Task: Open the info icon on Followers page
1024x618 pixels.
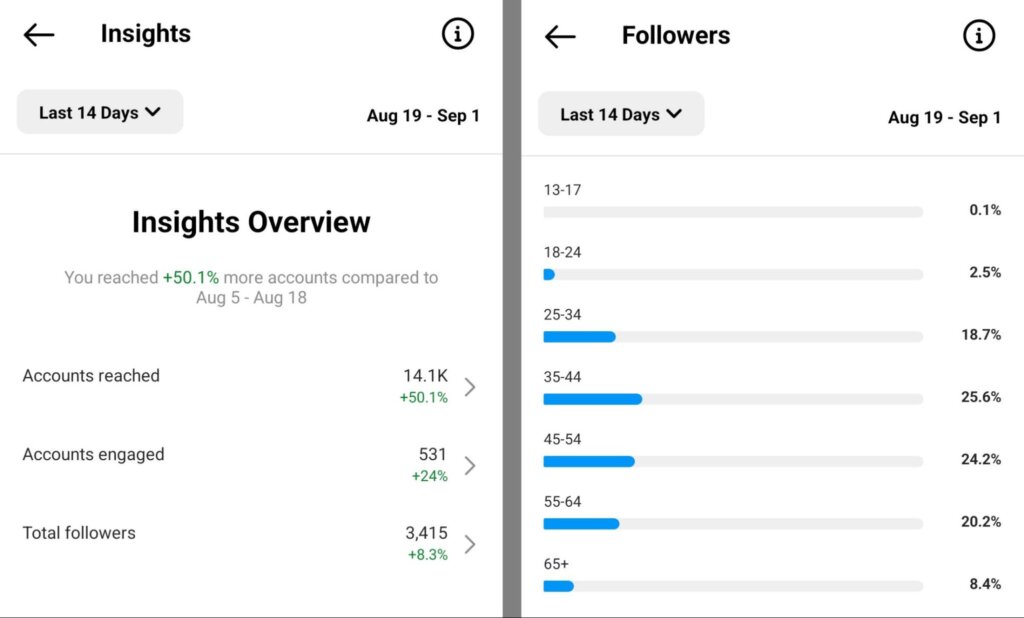Action: tap(978, 36)
